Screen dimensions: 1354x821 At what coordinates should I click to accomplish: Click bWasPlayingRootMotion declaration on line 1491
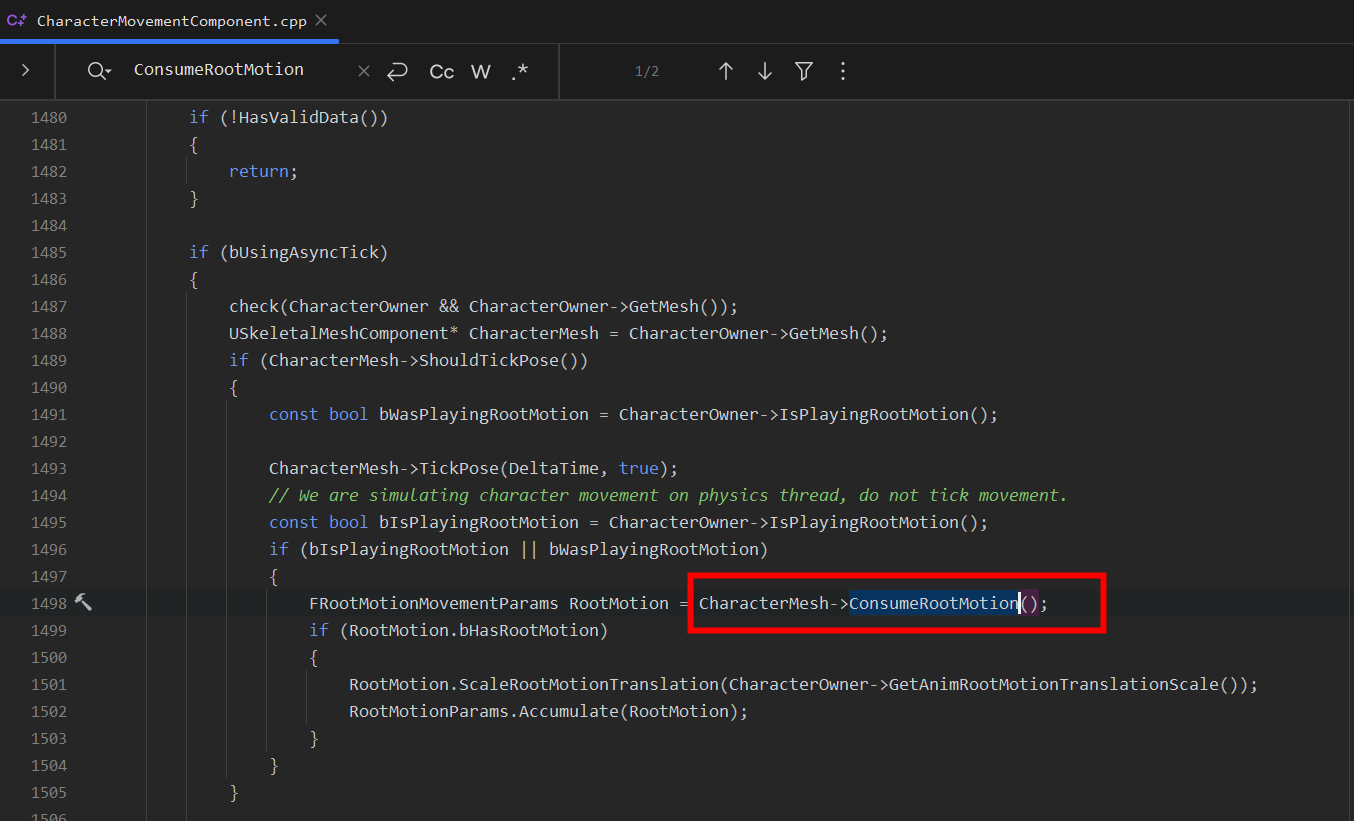coord(484,414)
